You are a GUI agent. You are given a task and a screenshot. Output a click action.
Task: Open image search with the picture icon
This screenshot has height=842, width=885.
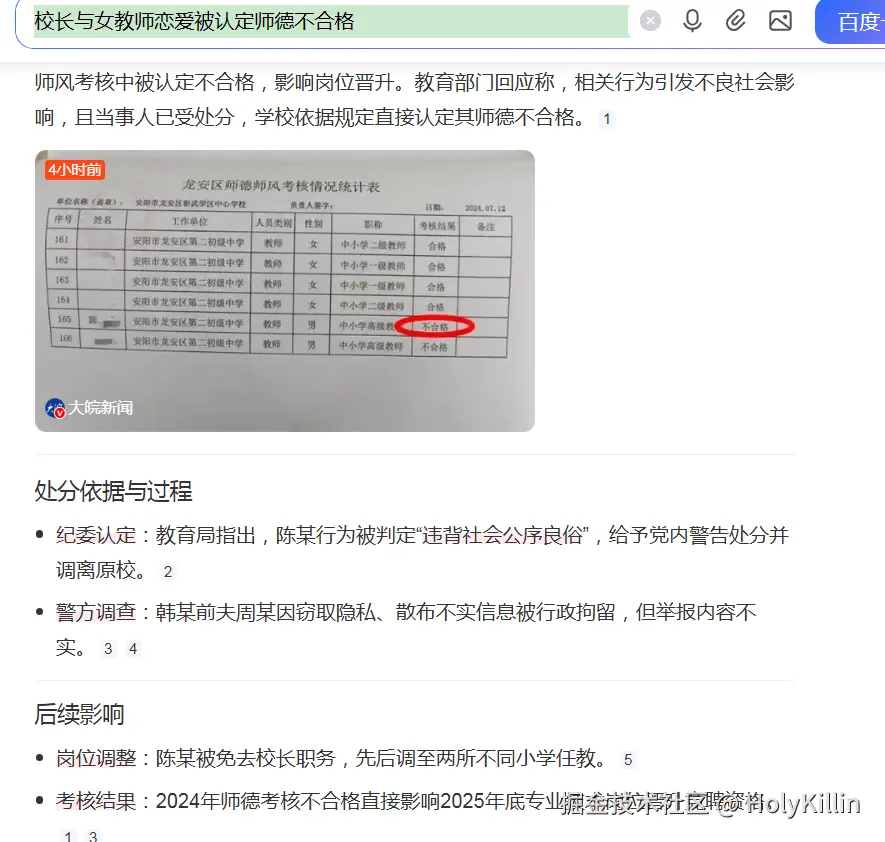coord(781,20)
